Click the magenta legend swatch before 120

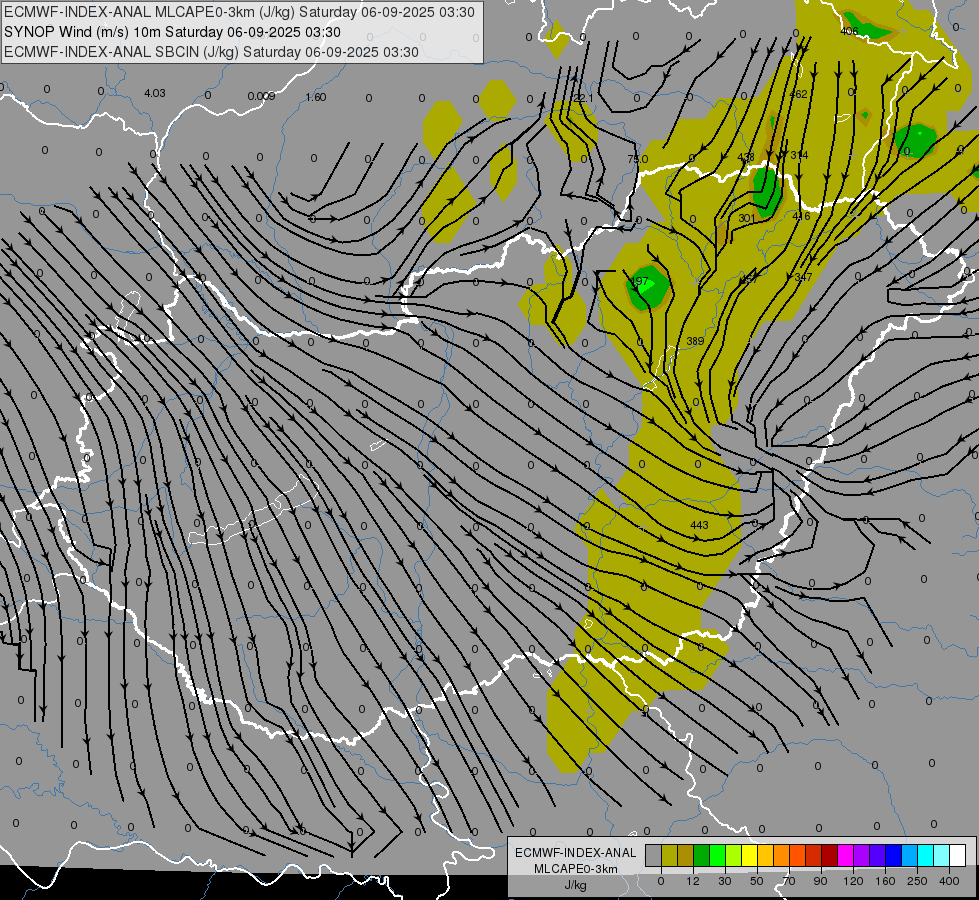(x=846, y=856)
